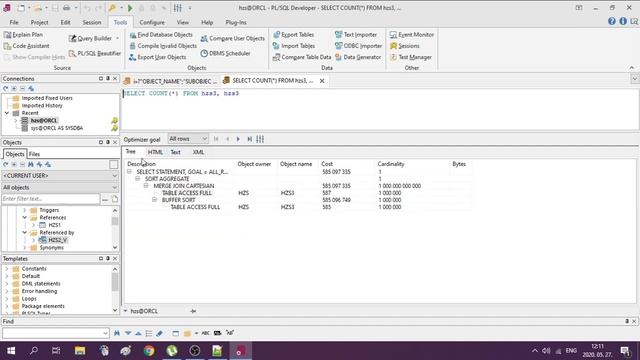The height and width of the screenshot is (360, 640).
Task: Collapse the MERGE JOIN CARTESIAN plan node
Action: (x=146, y=186)
